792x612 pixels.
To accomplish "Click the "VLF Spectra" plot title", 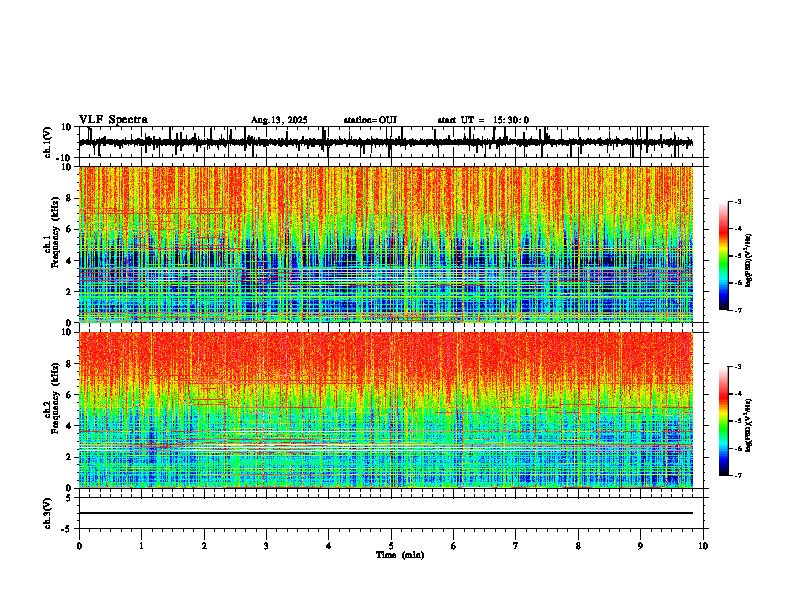I will tap(113, 120).
